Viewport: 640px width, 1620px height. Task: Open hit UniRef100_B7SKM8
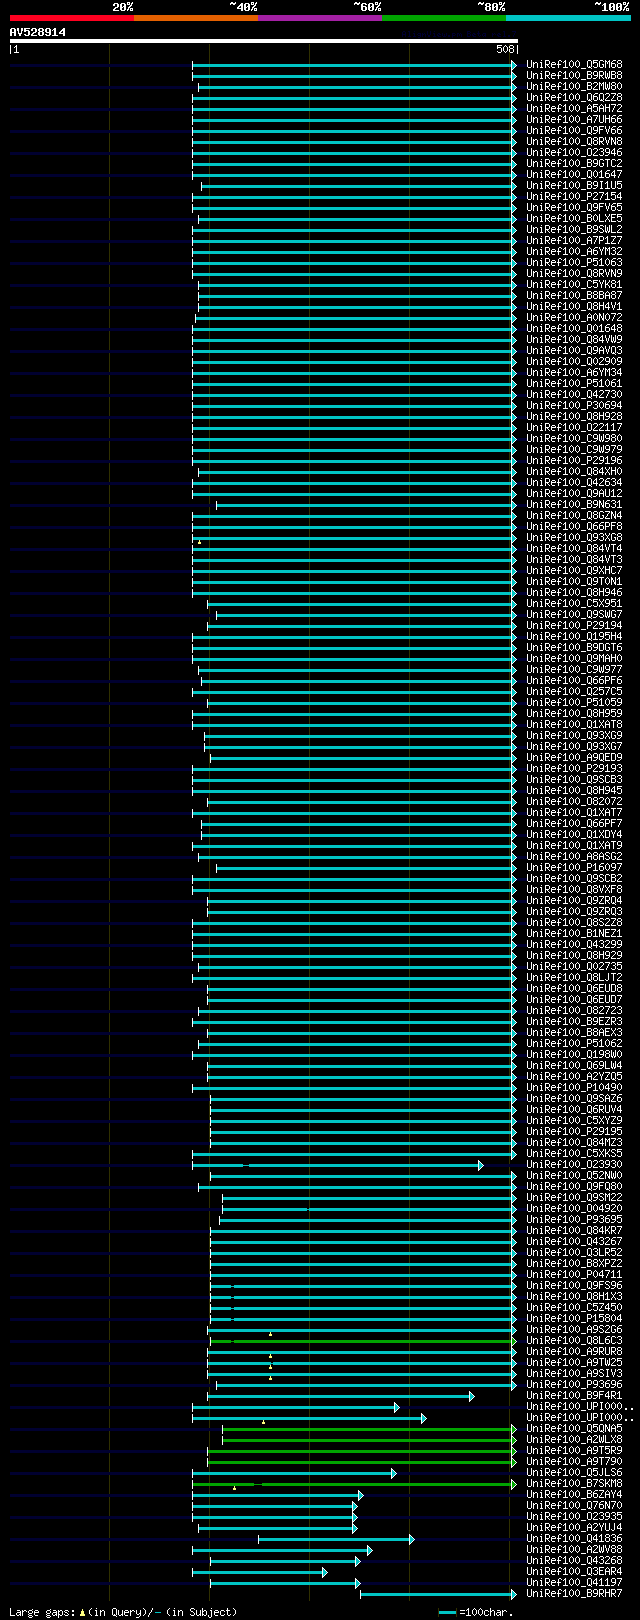pos(574,1484)
